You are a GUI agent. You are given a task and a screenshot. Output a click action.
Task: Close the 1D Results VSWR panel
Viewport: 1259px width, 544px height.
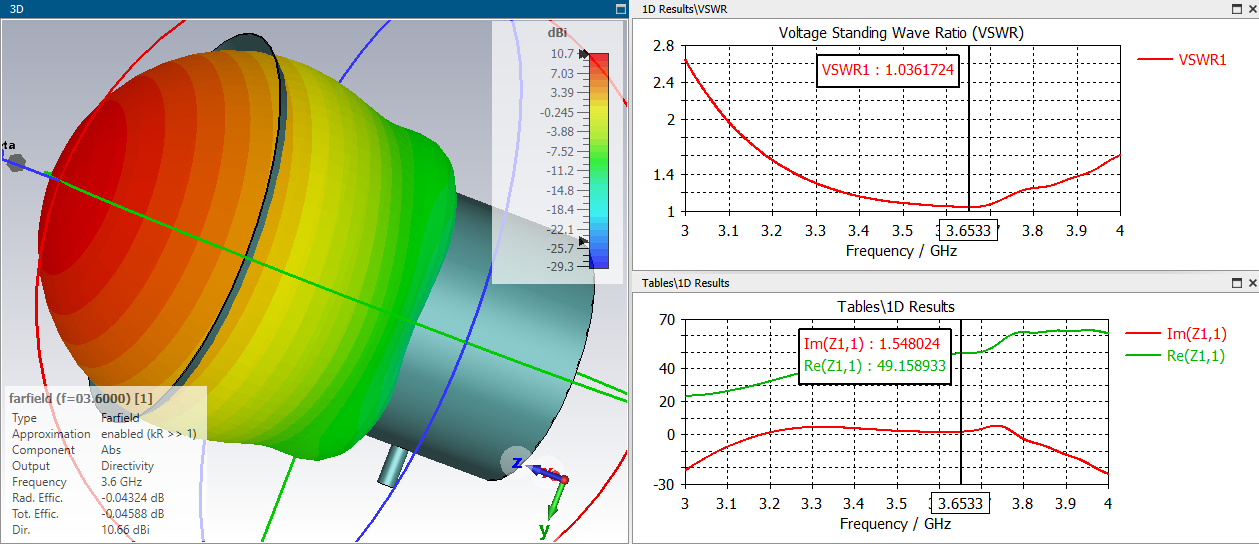1252,8
